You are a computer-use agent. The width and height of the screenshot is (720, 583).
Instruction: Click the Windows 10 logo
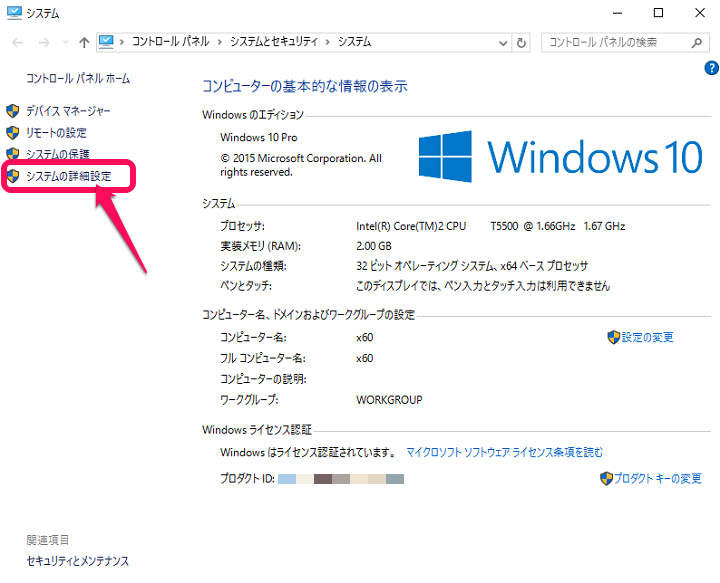click(x=561, y=157)
